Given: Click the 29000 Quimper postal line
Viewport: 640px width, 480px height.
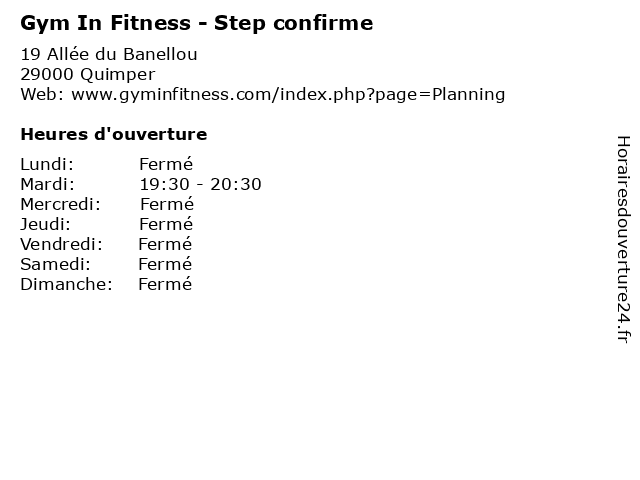Looking at the screenshot, I should coord(88,75).
